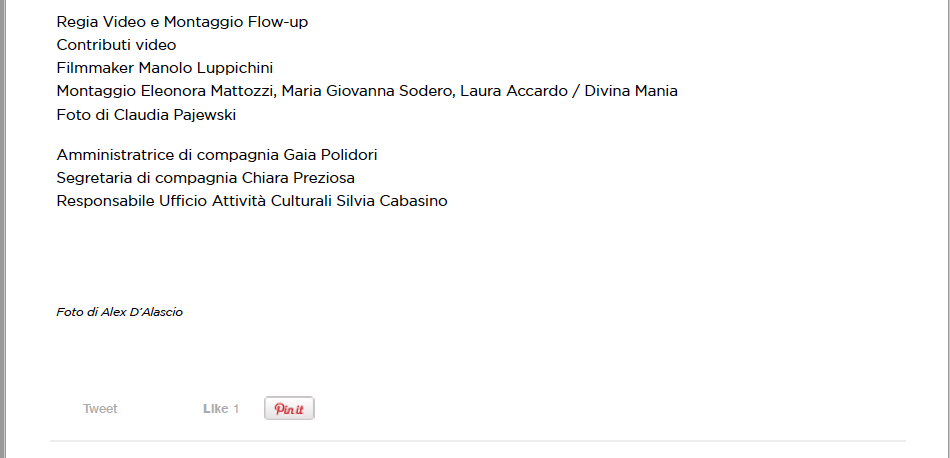Viewport: 950px width, 458px height.
Task: Click 'Responsabile Ufficio Attività Culturali' text
Action: click(x=194, y=201)
